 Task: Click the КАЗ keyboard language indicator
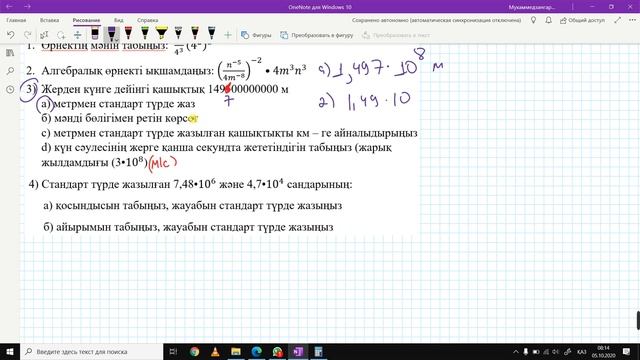[x=582, y=351]
